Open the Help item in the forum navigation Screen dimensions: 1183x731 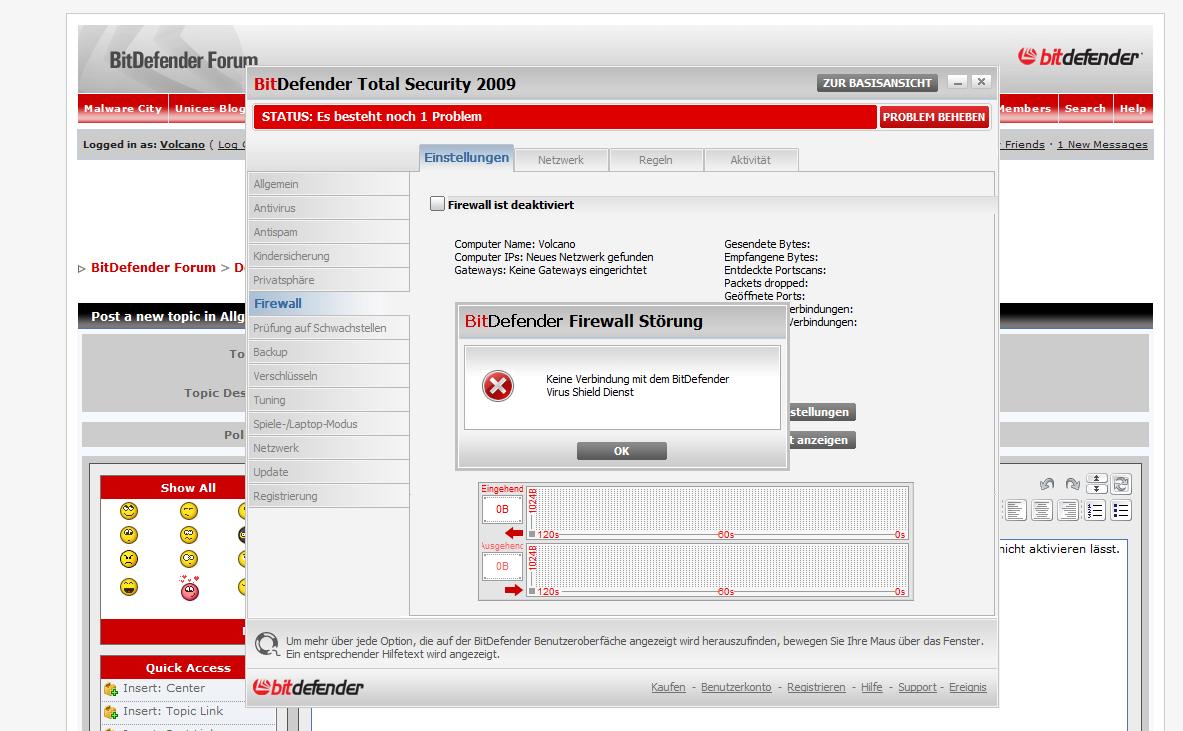(1132, 109)
